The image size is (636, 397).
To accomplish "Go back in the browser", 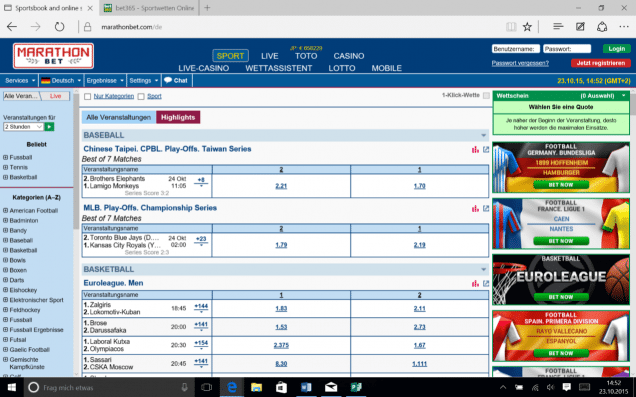I will tap(12, 27).
